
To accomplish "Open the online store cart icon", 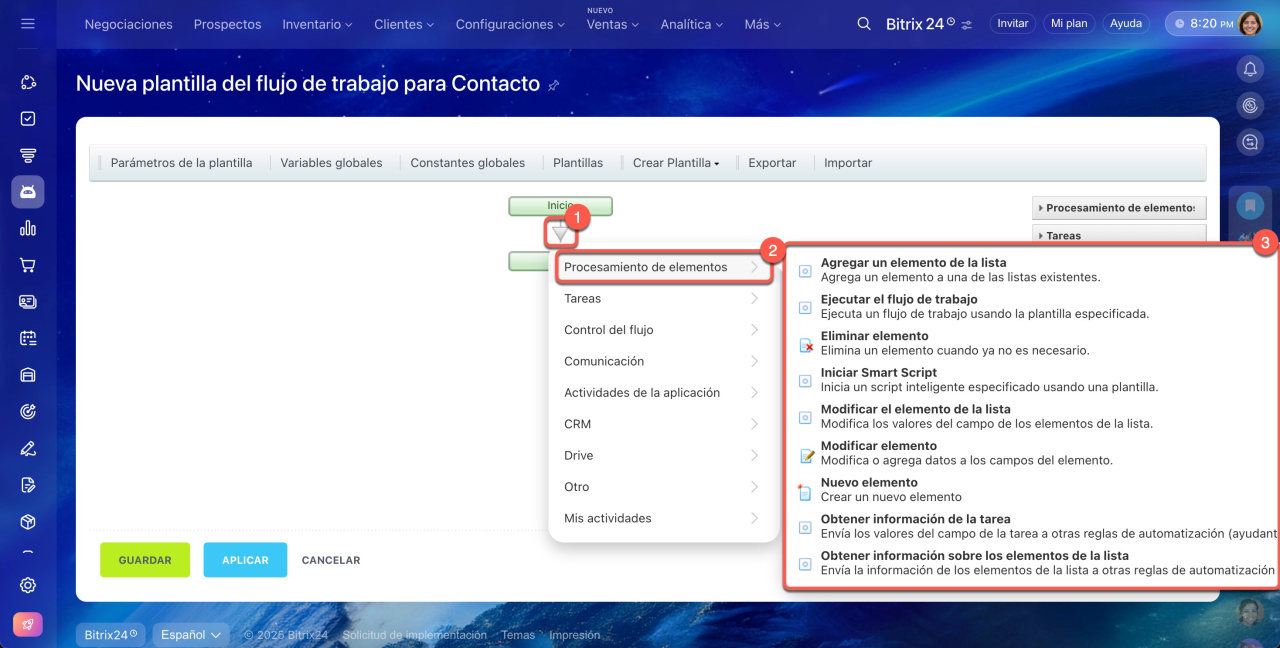I will point(28,265).
